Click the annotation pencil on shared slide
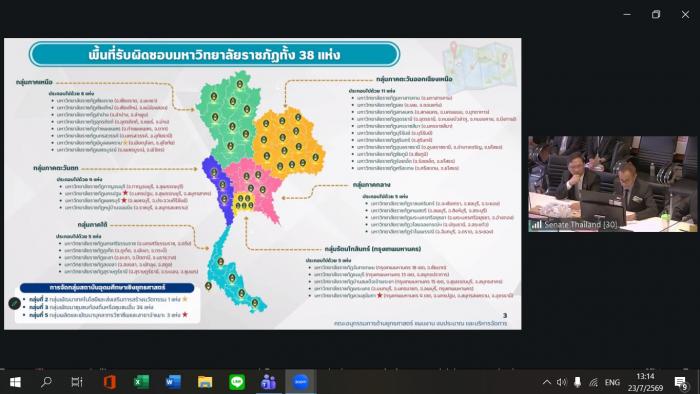 pos(14,303)
